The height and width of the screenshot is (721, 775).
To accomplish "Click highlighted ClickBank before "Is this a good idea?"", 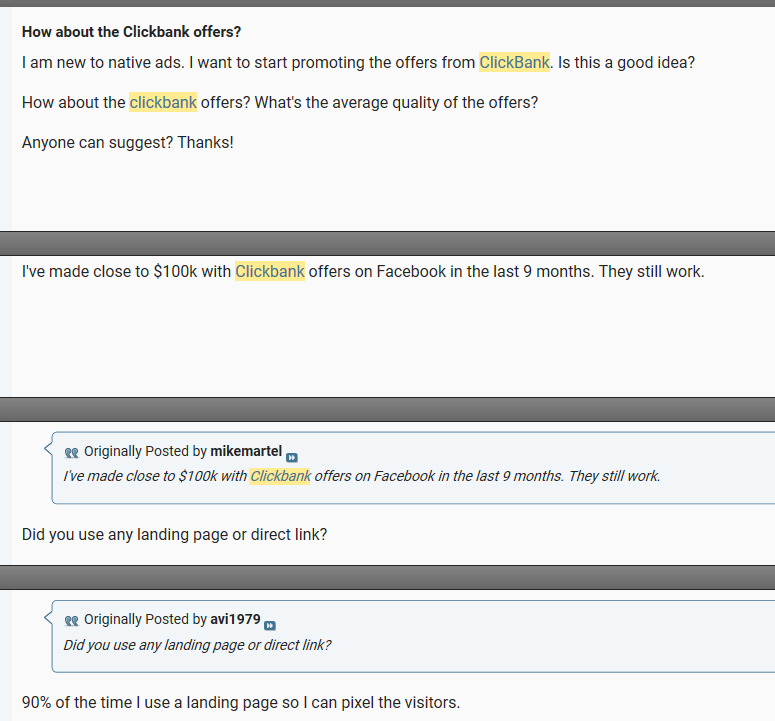I will tap(514, 62).
